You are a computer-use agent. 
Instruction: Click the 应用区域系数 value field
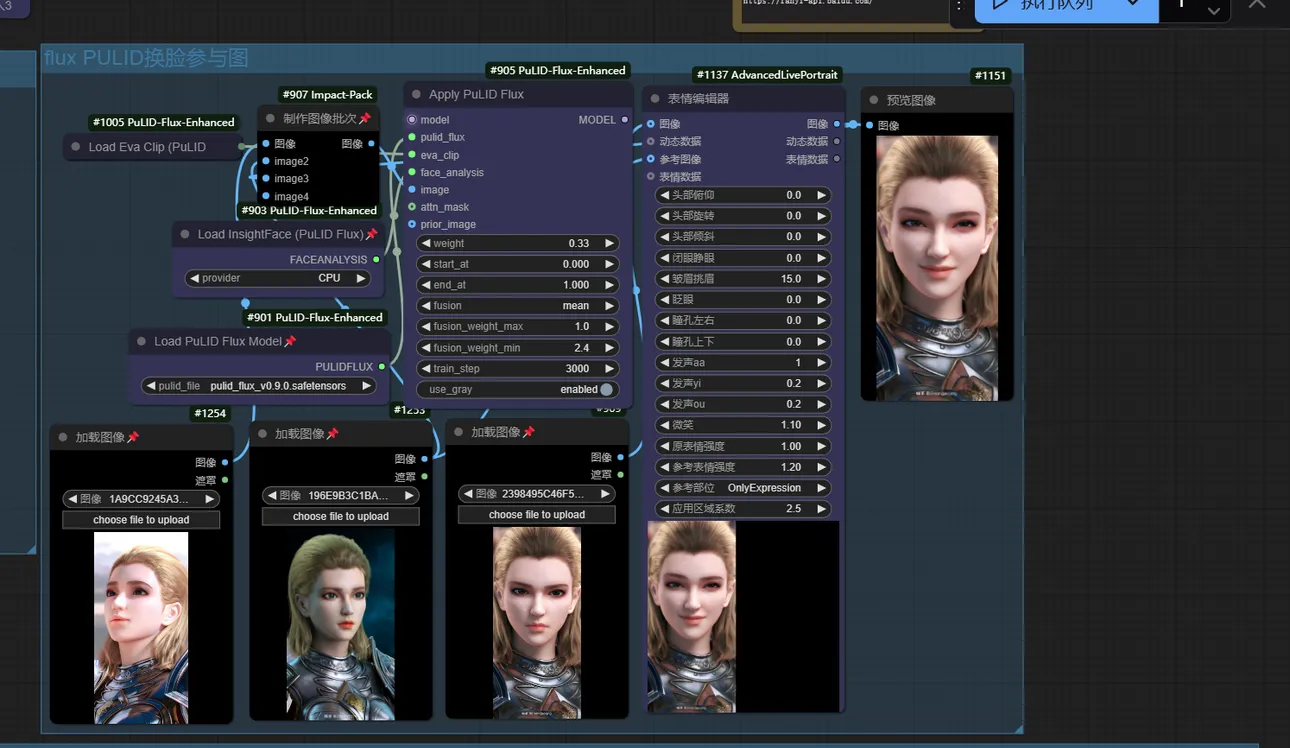coord(743,509)
